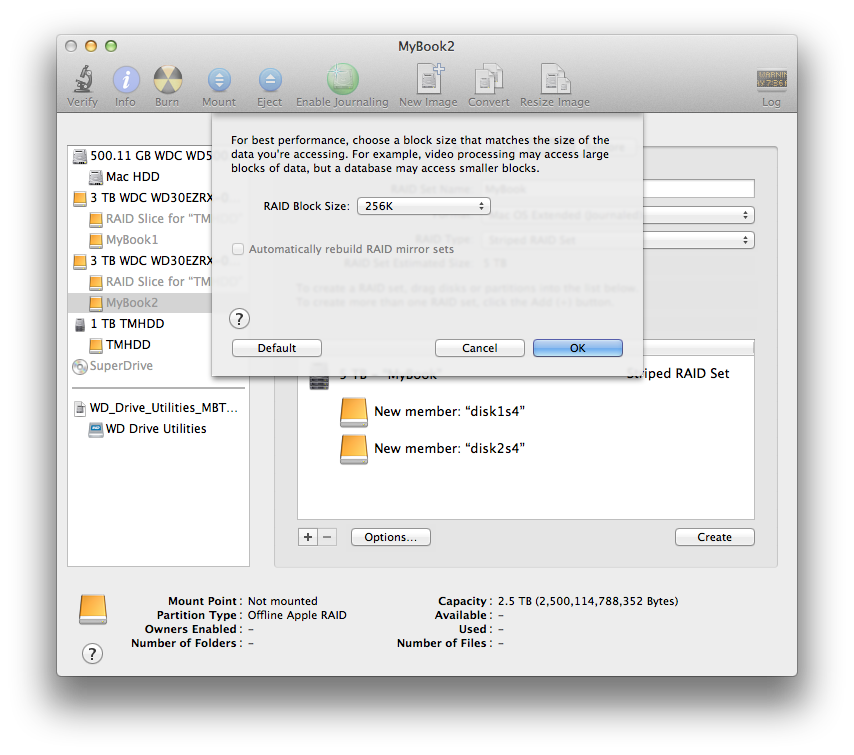The image size is (854, 755).
Task: Click the Burn toolbar icon
Action: [167, 80]
